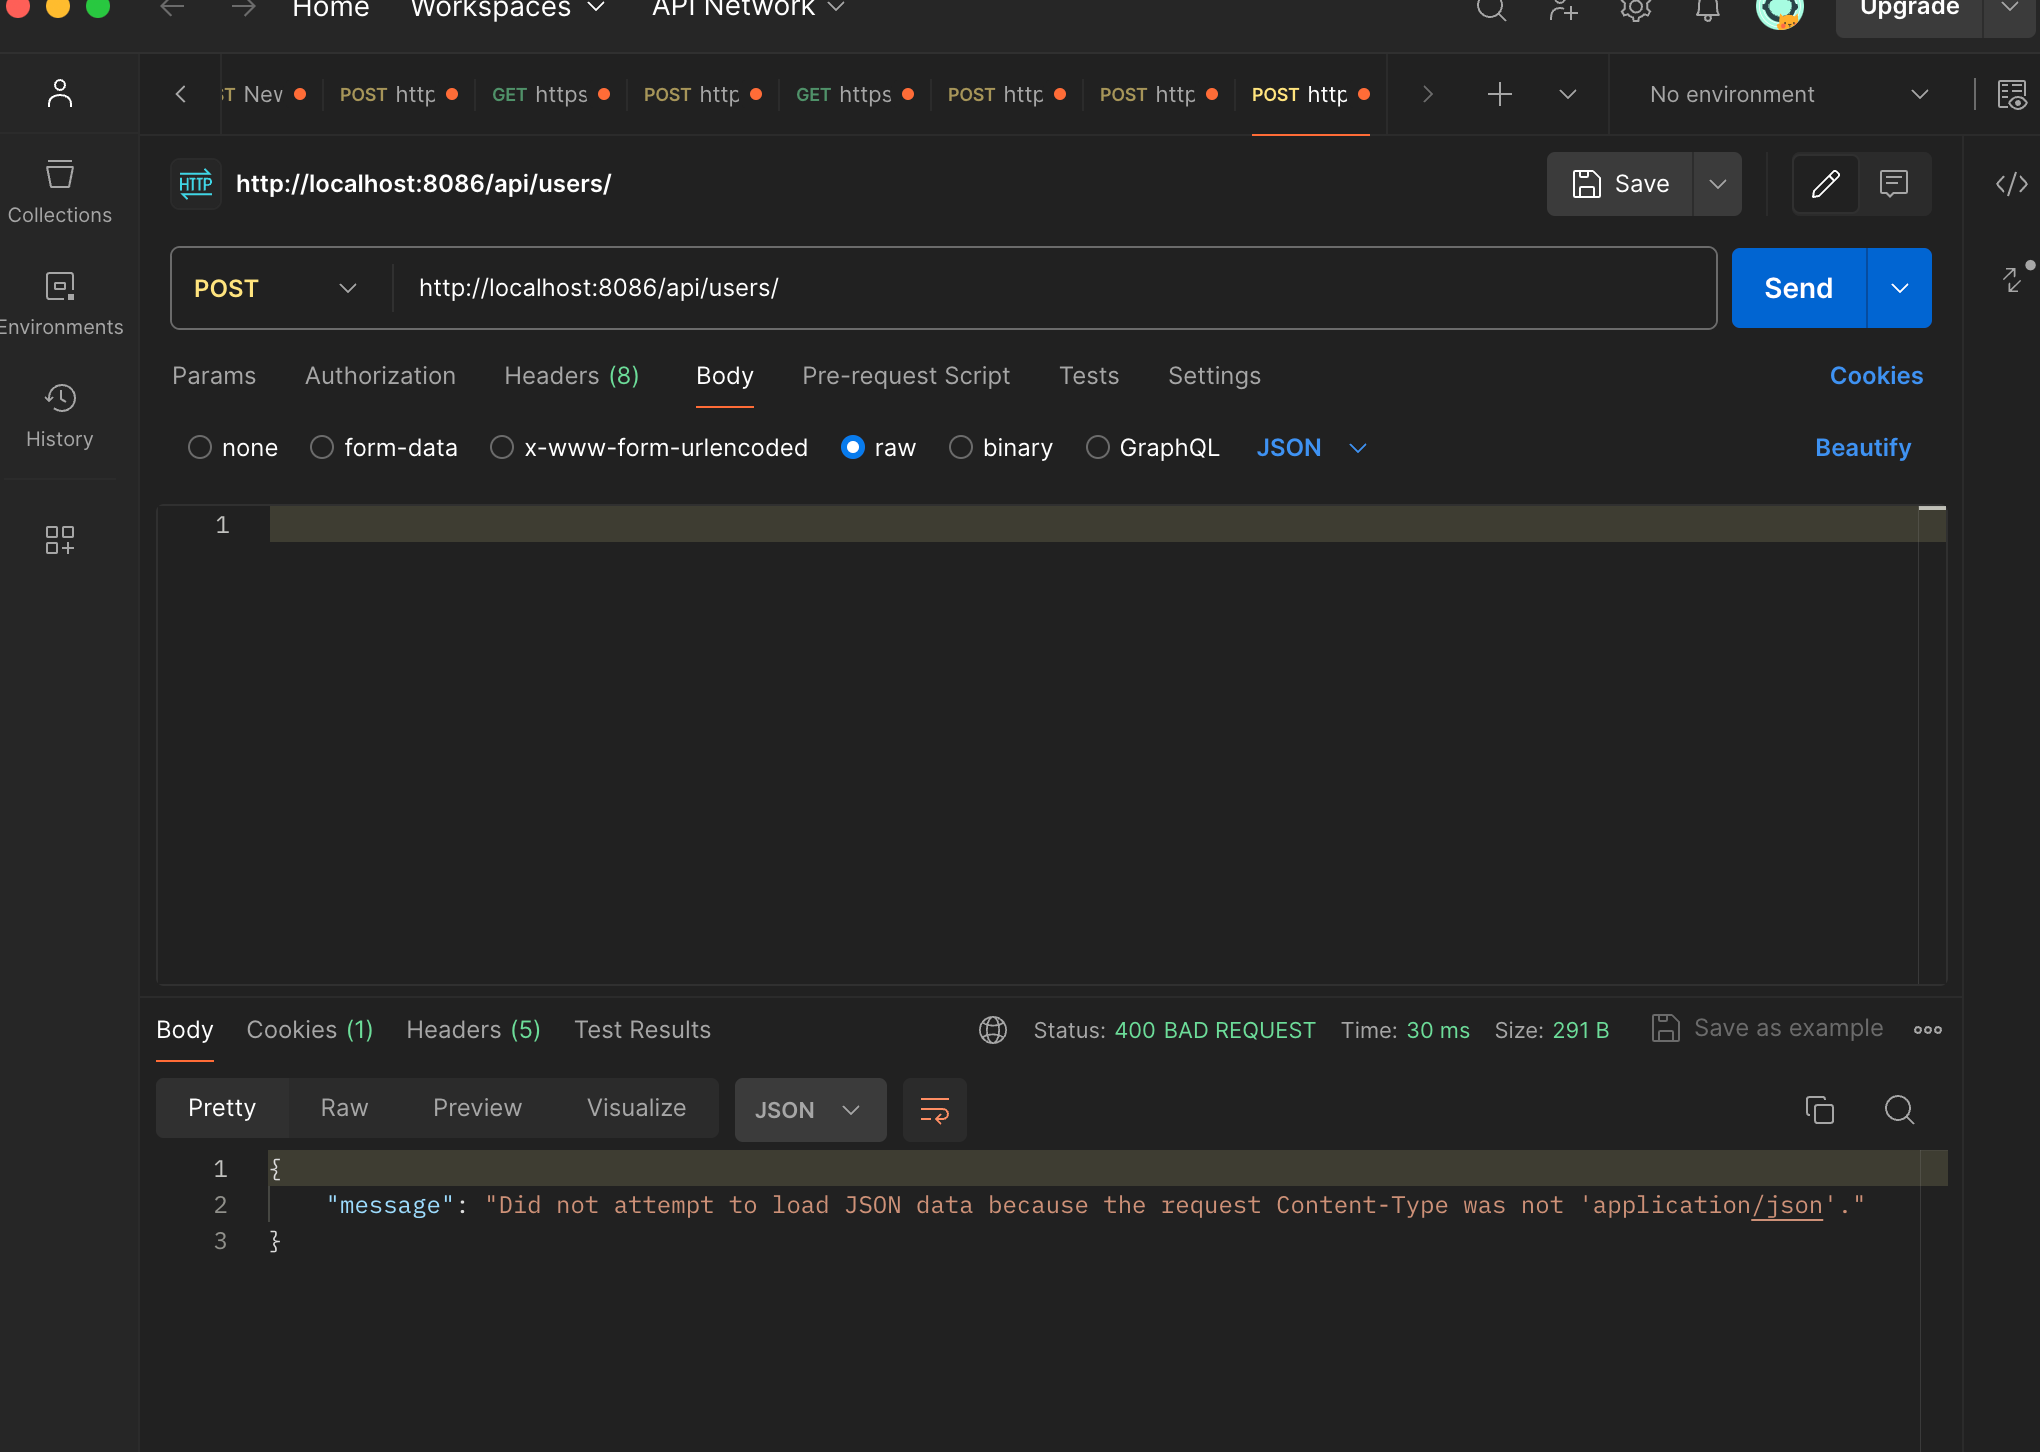Click the Beautify link
Image resolution: width=2040 pixels, height=1452 pixels.
coord(1863,448)
